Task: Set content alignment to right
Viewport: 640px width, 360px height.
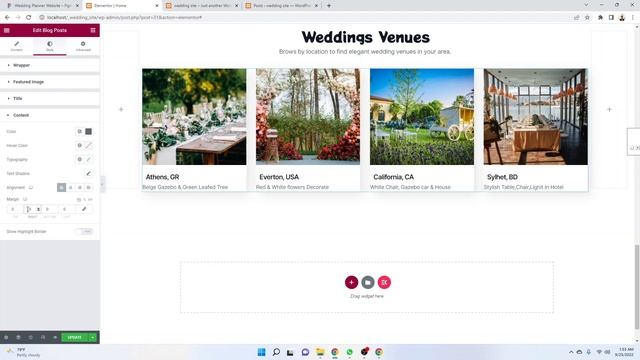Action: 80,187
